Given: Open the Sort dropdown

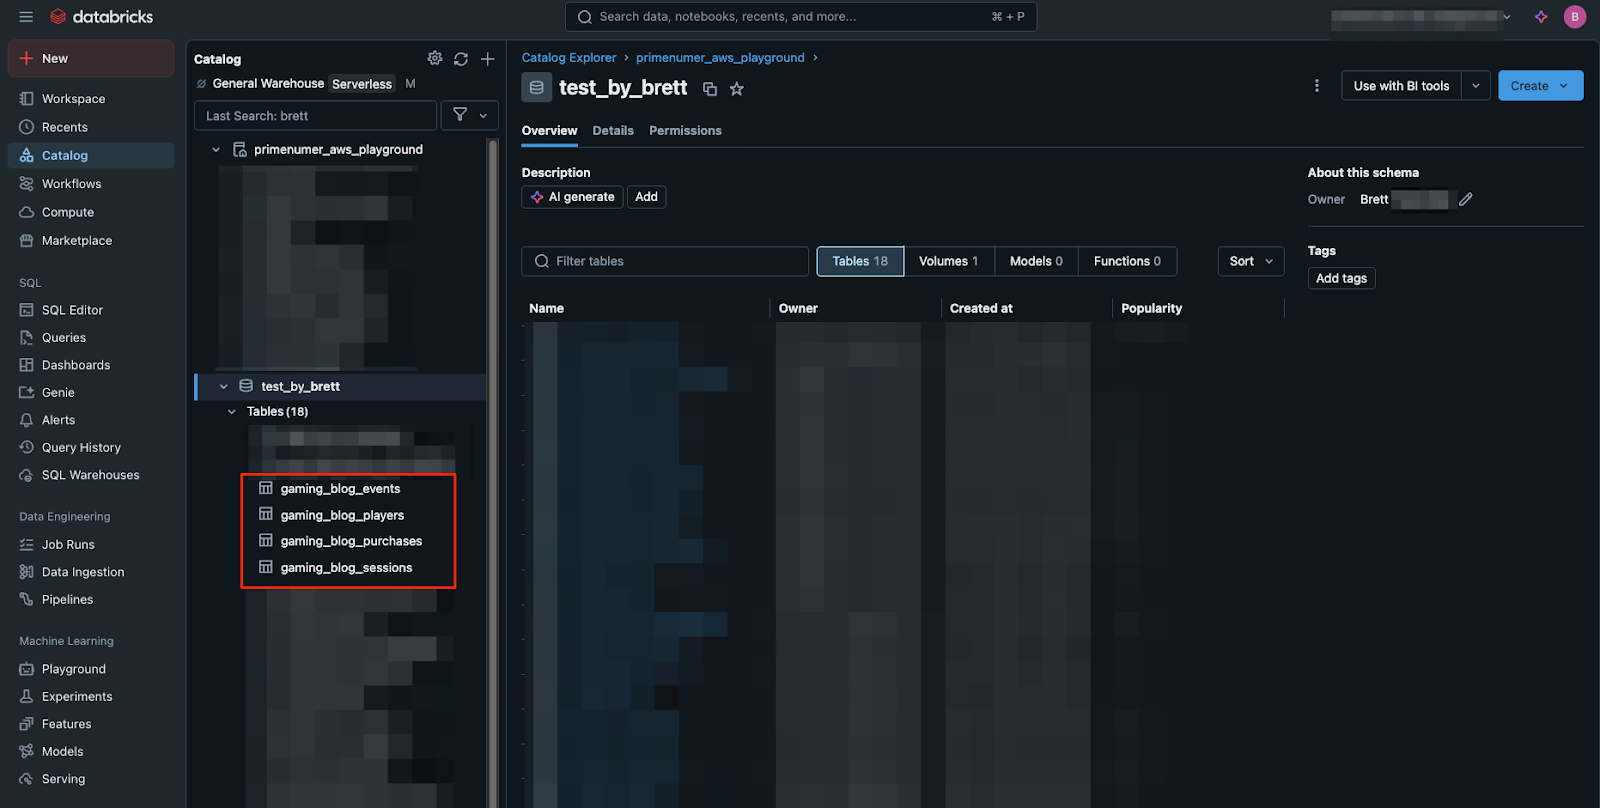Looking at the screenshot, I should pos(1251,261).
